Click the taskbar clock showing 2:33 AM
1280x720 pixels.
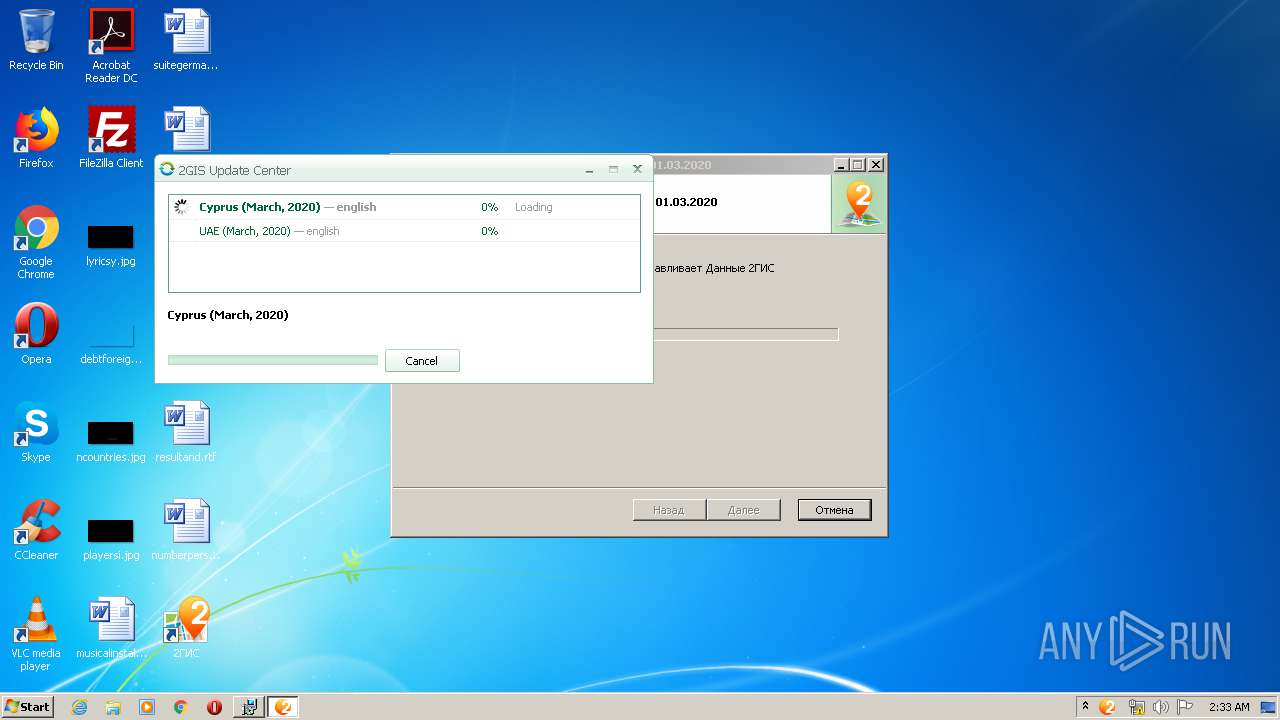pos(1229,707)
